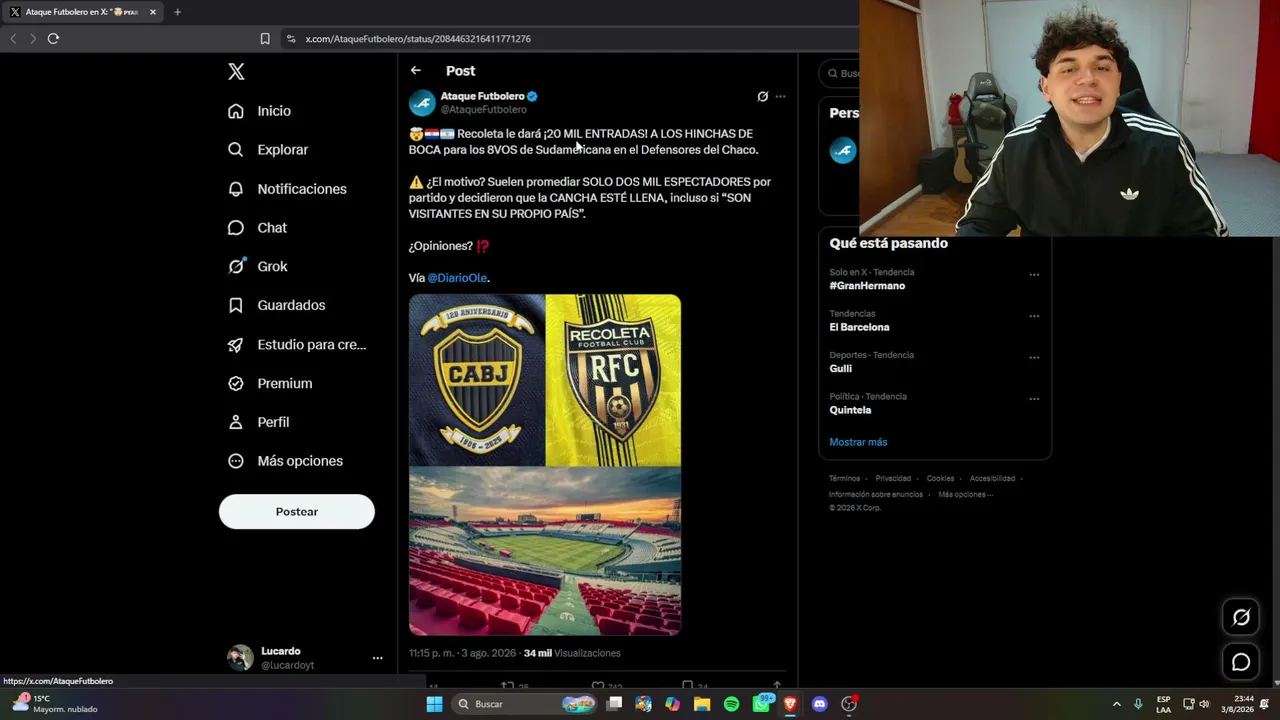Open the Gulli trend
This screenshot has width=1280, height=720.
click(840, 369)
